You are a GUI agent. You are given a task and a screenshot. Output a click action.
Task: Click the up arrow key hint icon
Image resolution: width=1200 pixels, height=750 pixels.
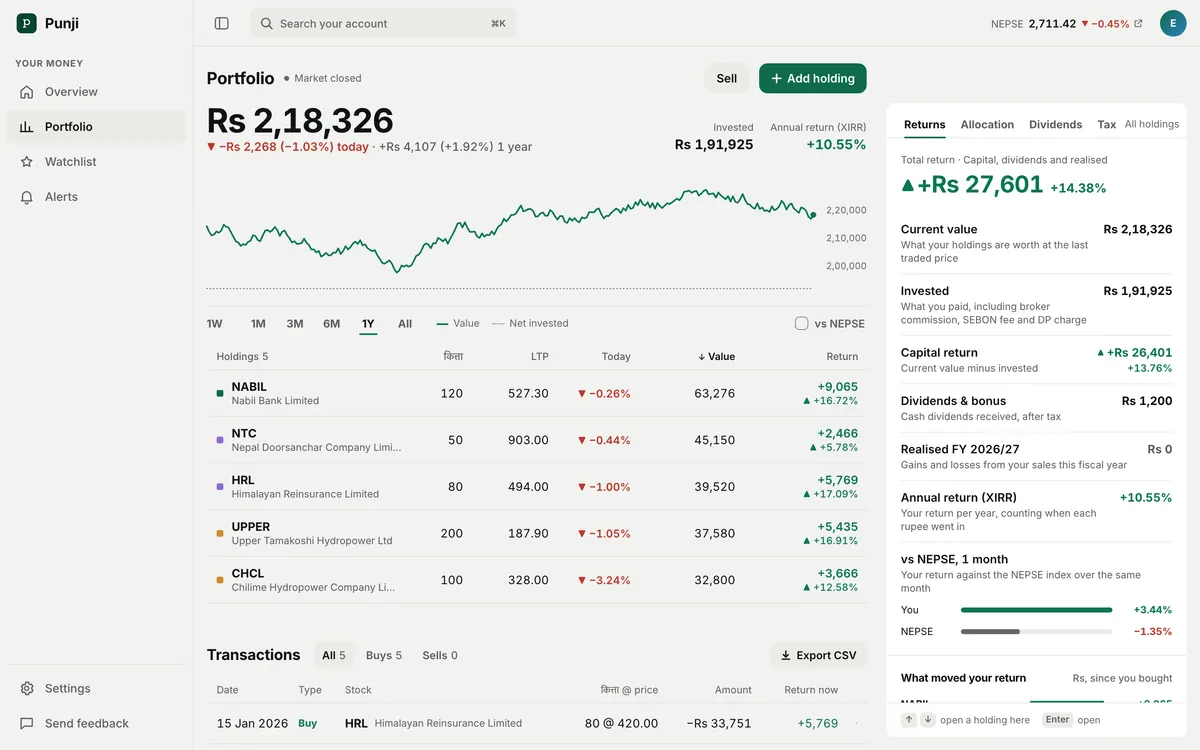[x=909, y=720]
